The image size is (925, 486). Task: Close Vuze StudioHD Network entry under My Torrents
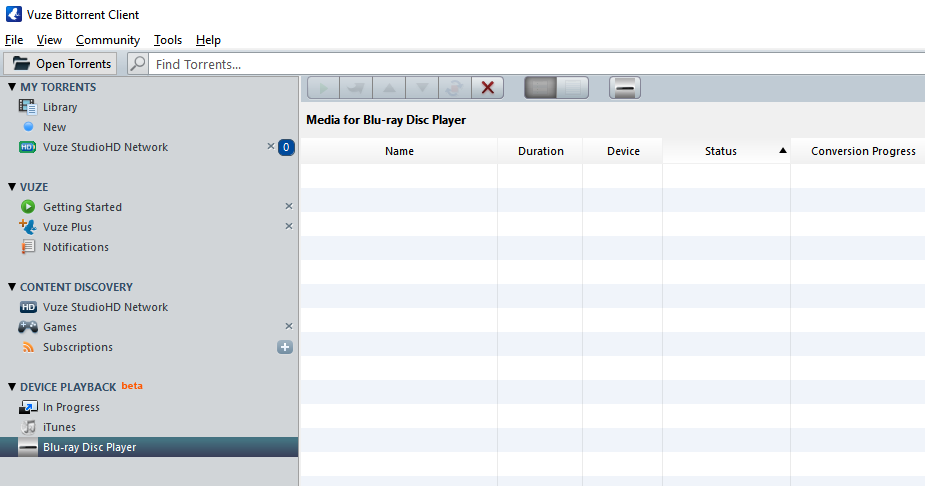pos(271,146)
